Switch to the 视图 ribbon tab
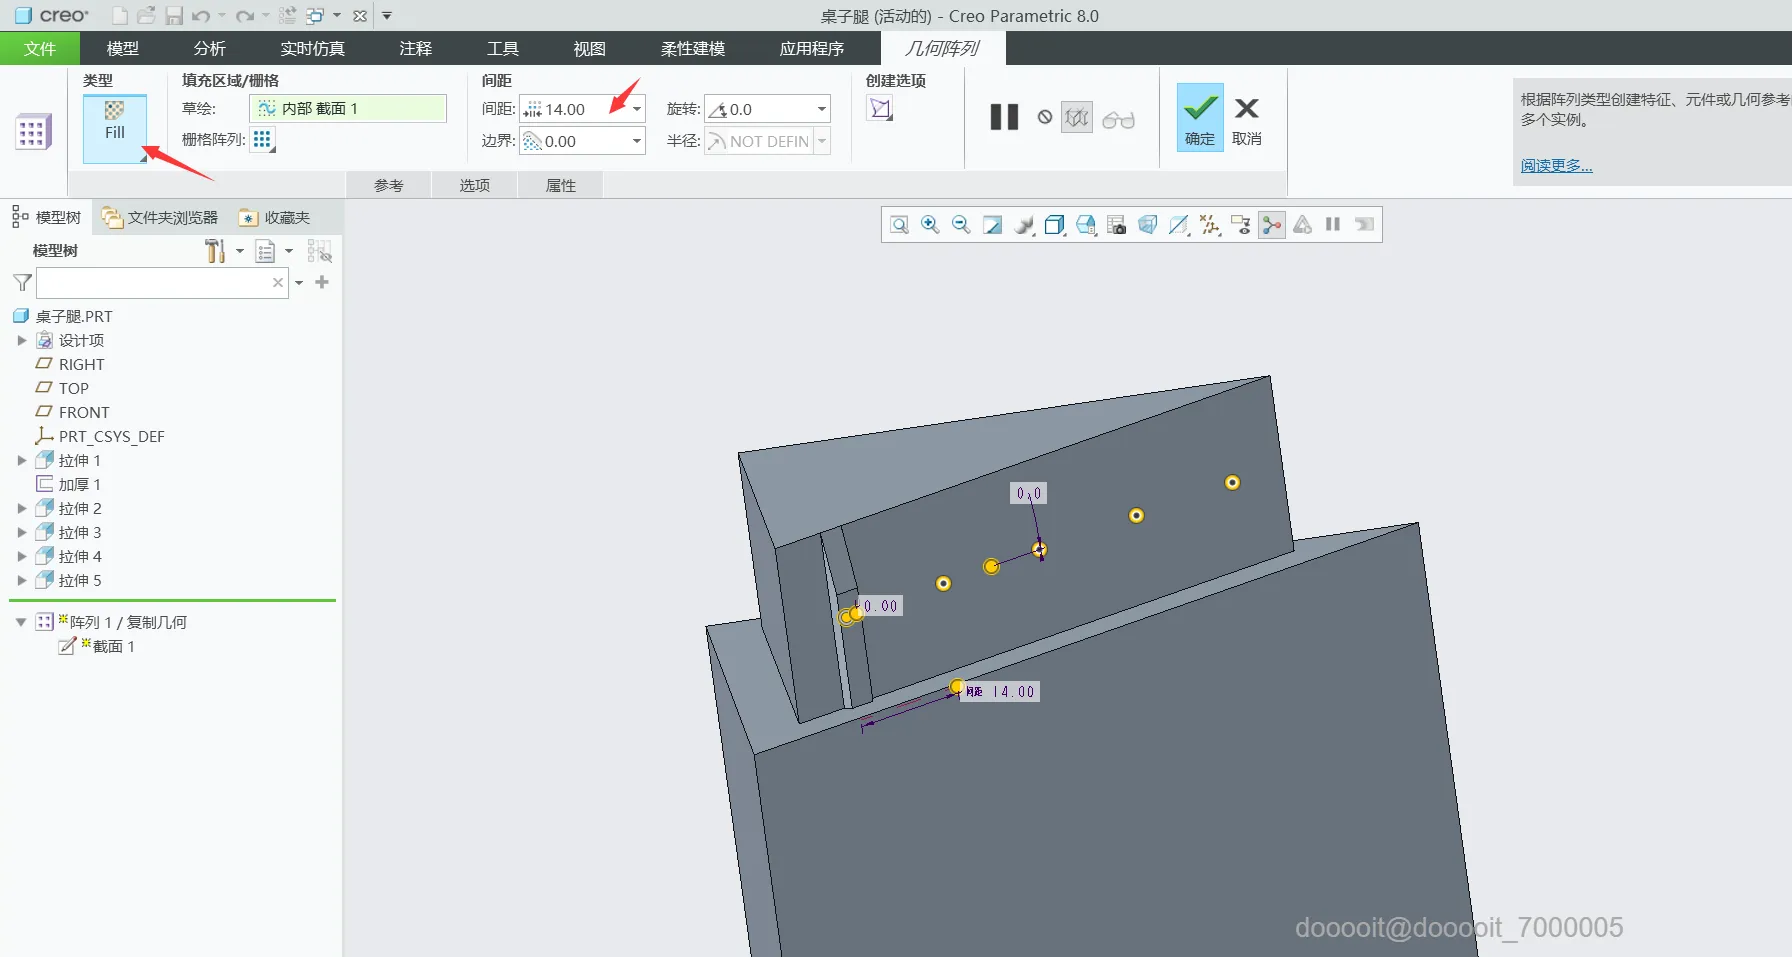1792x957 pixels. (x=590, y=48)
